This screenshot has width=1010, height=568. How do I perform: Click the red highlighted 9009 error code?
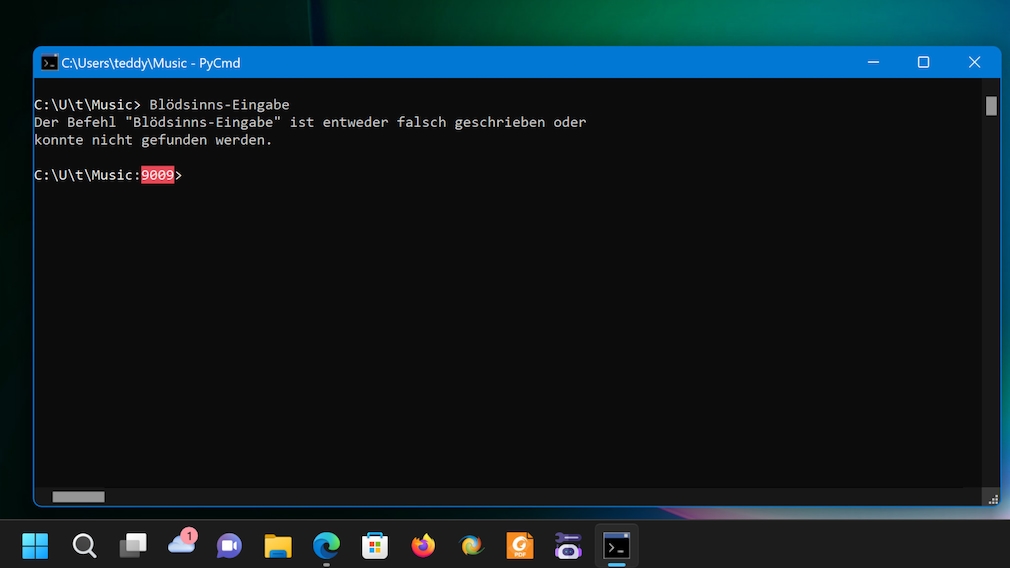[158, 175]
